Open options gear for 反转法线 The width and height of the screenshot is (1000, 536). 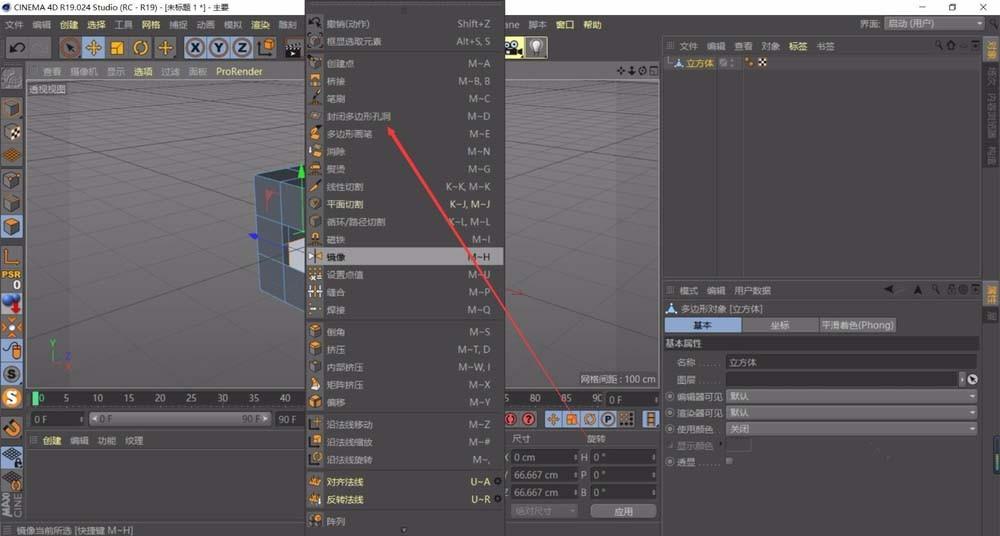click(498, 499)
